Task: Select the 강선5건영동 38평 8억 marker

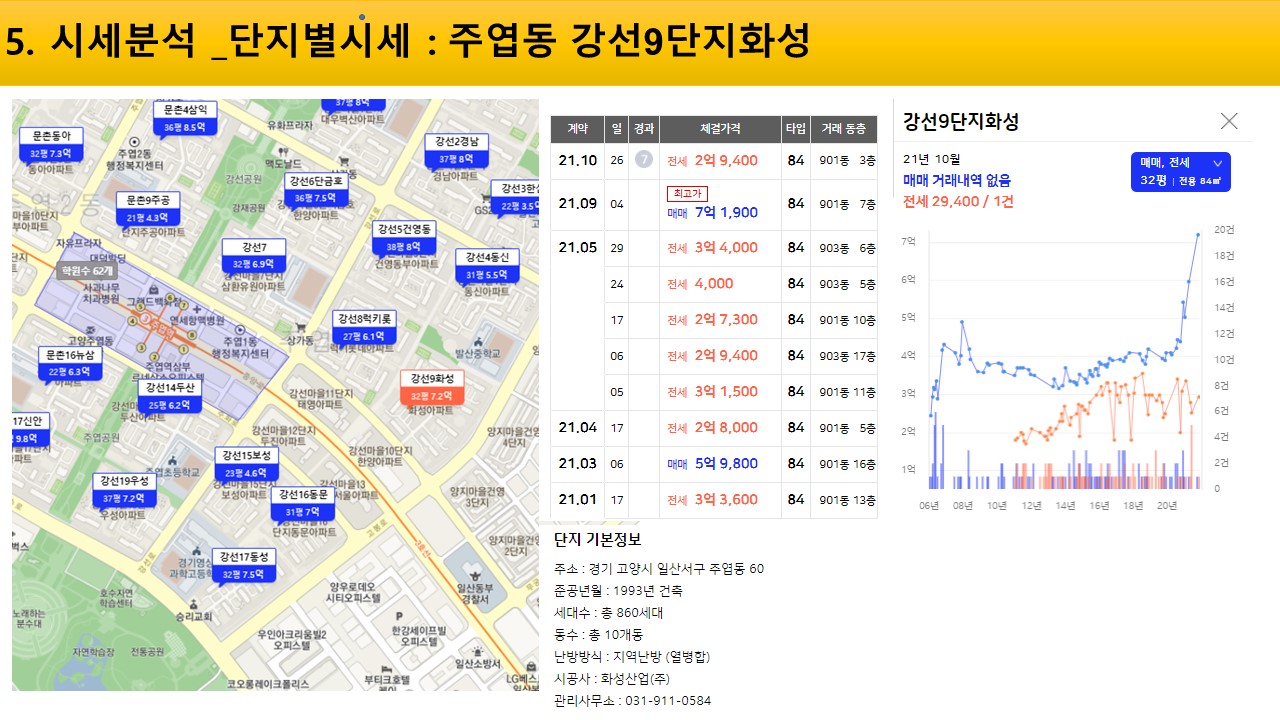Action: [x=404, y=237]
